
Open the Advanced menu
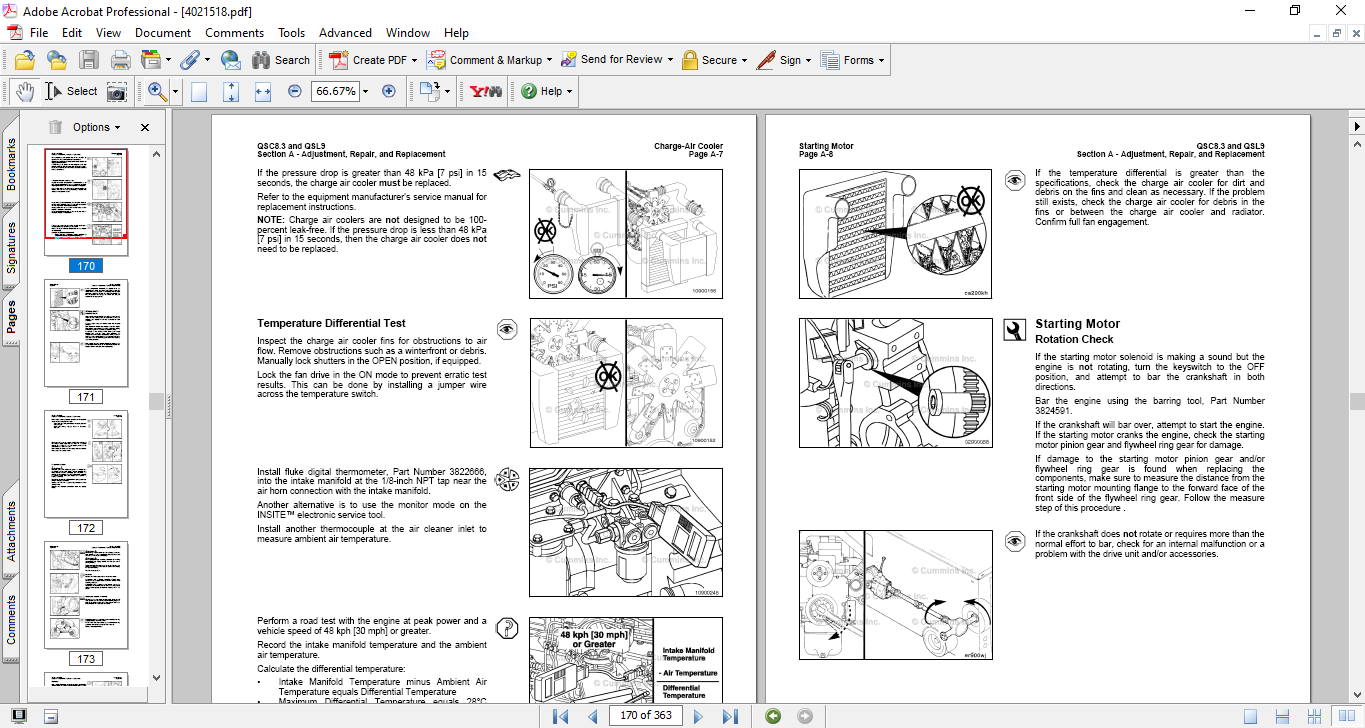click(x=345, y=33)
